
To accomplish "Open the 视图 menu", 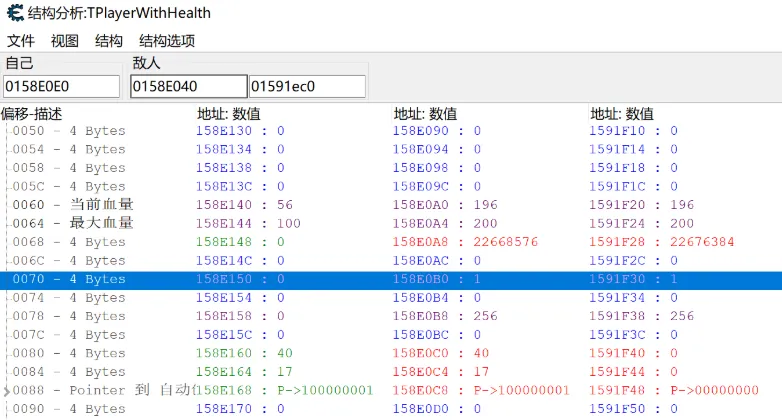I will click(65, 41).
